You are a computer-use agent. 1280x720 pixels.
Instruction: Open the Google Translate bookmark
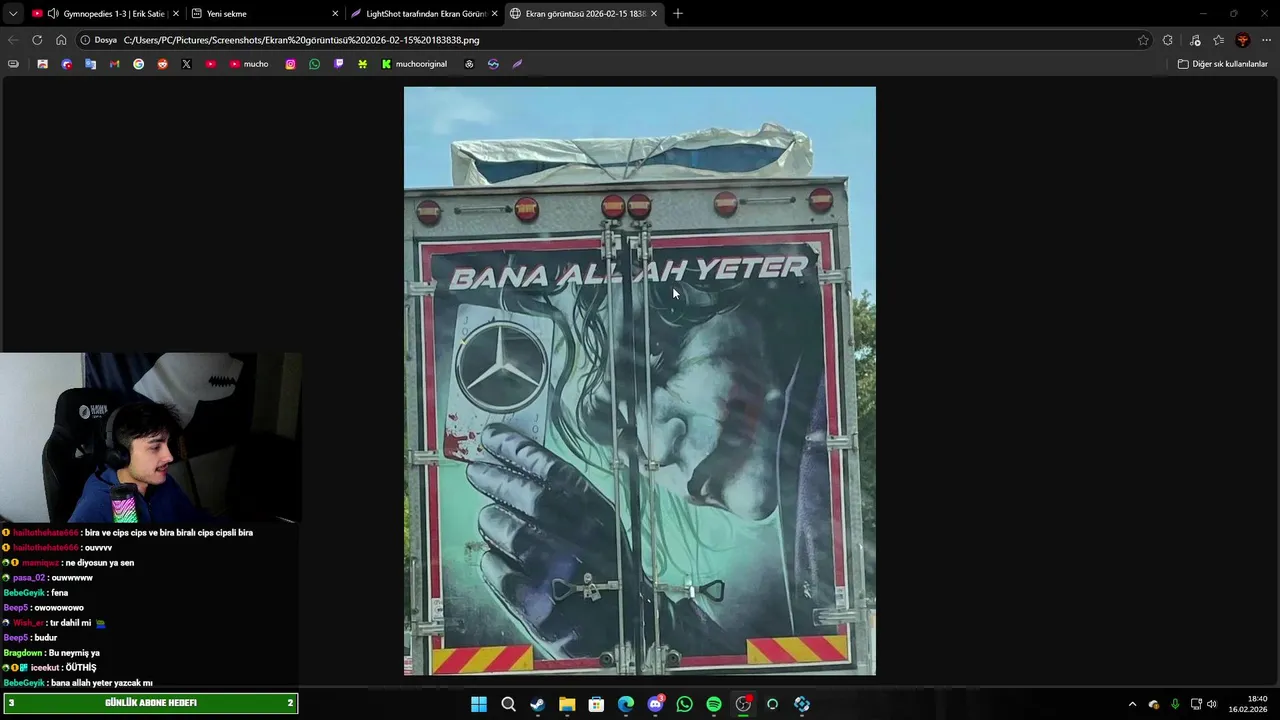coord(90,64)
